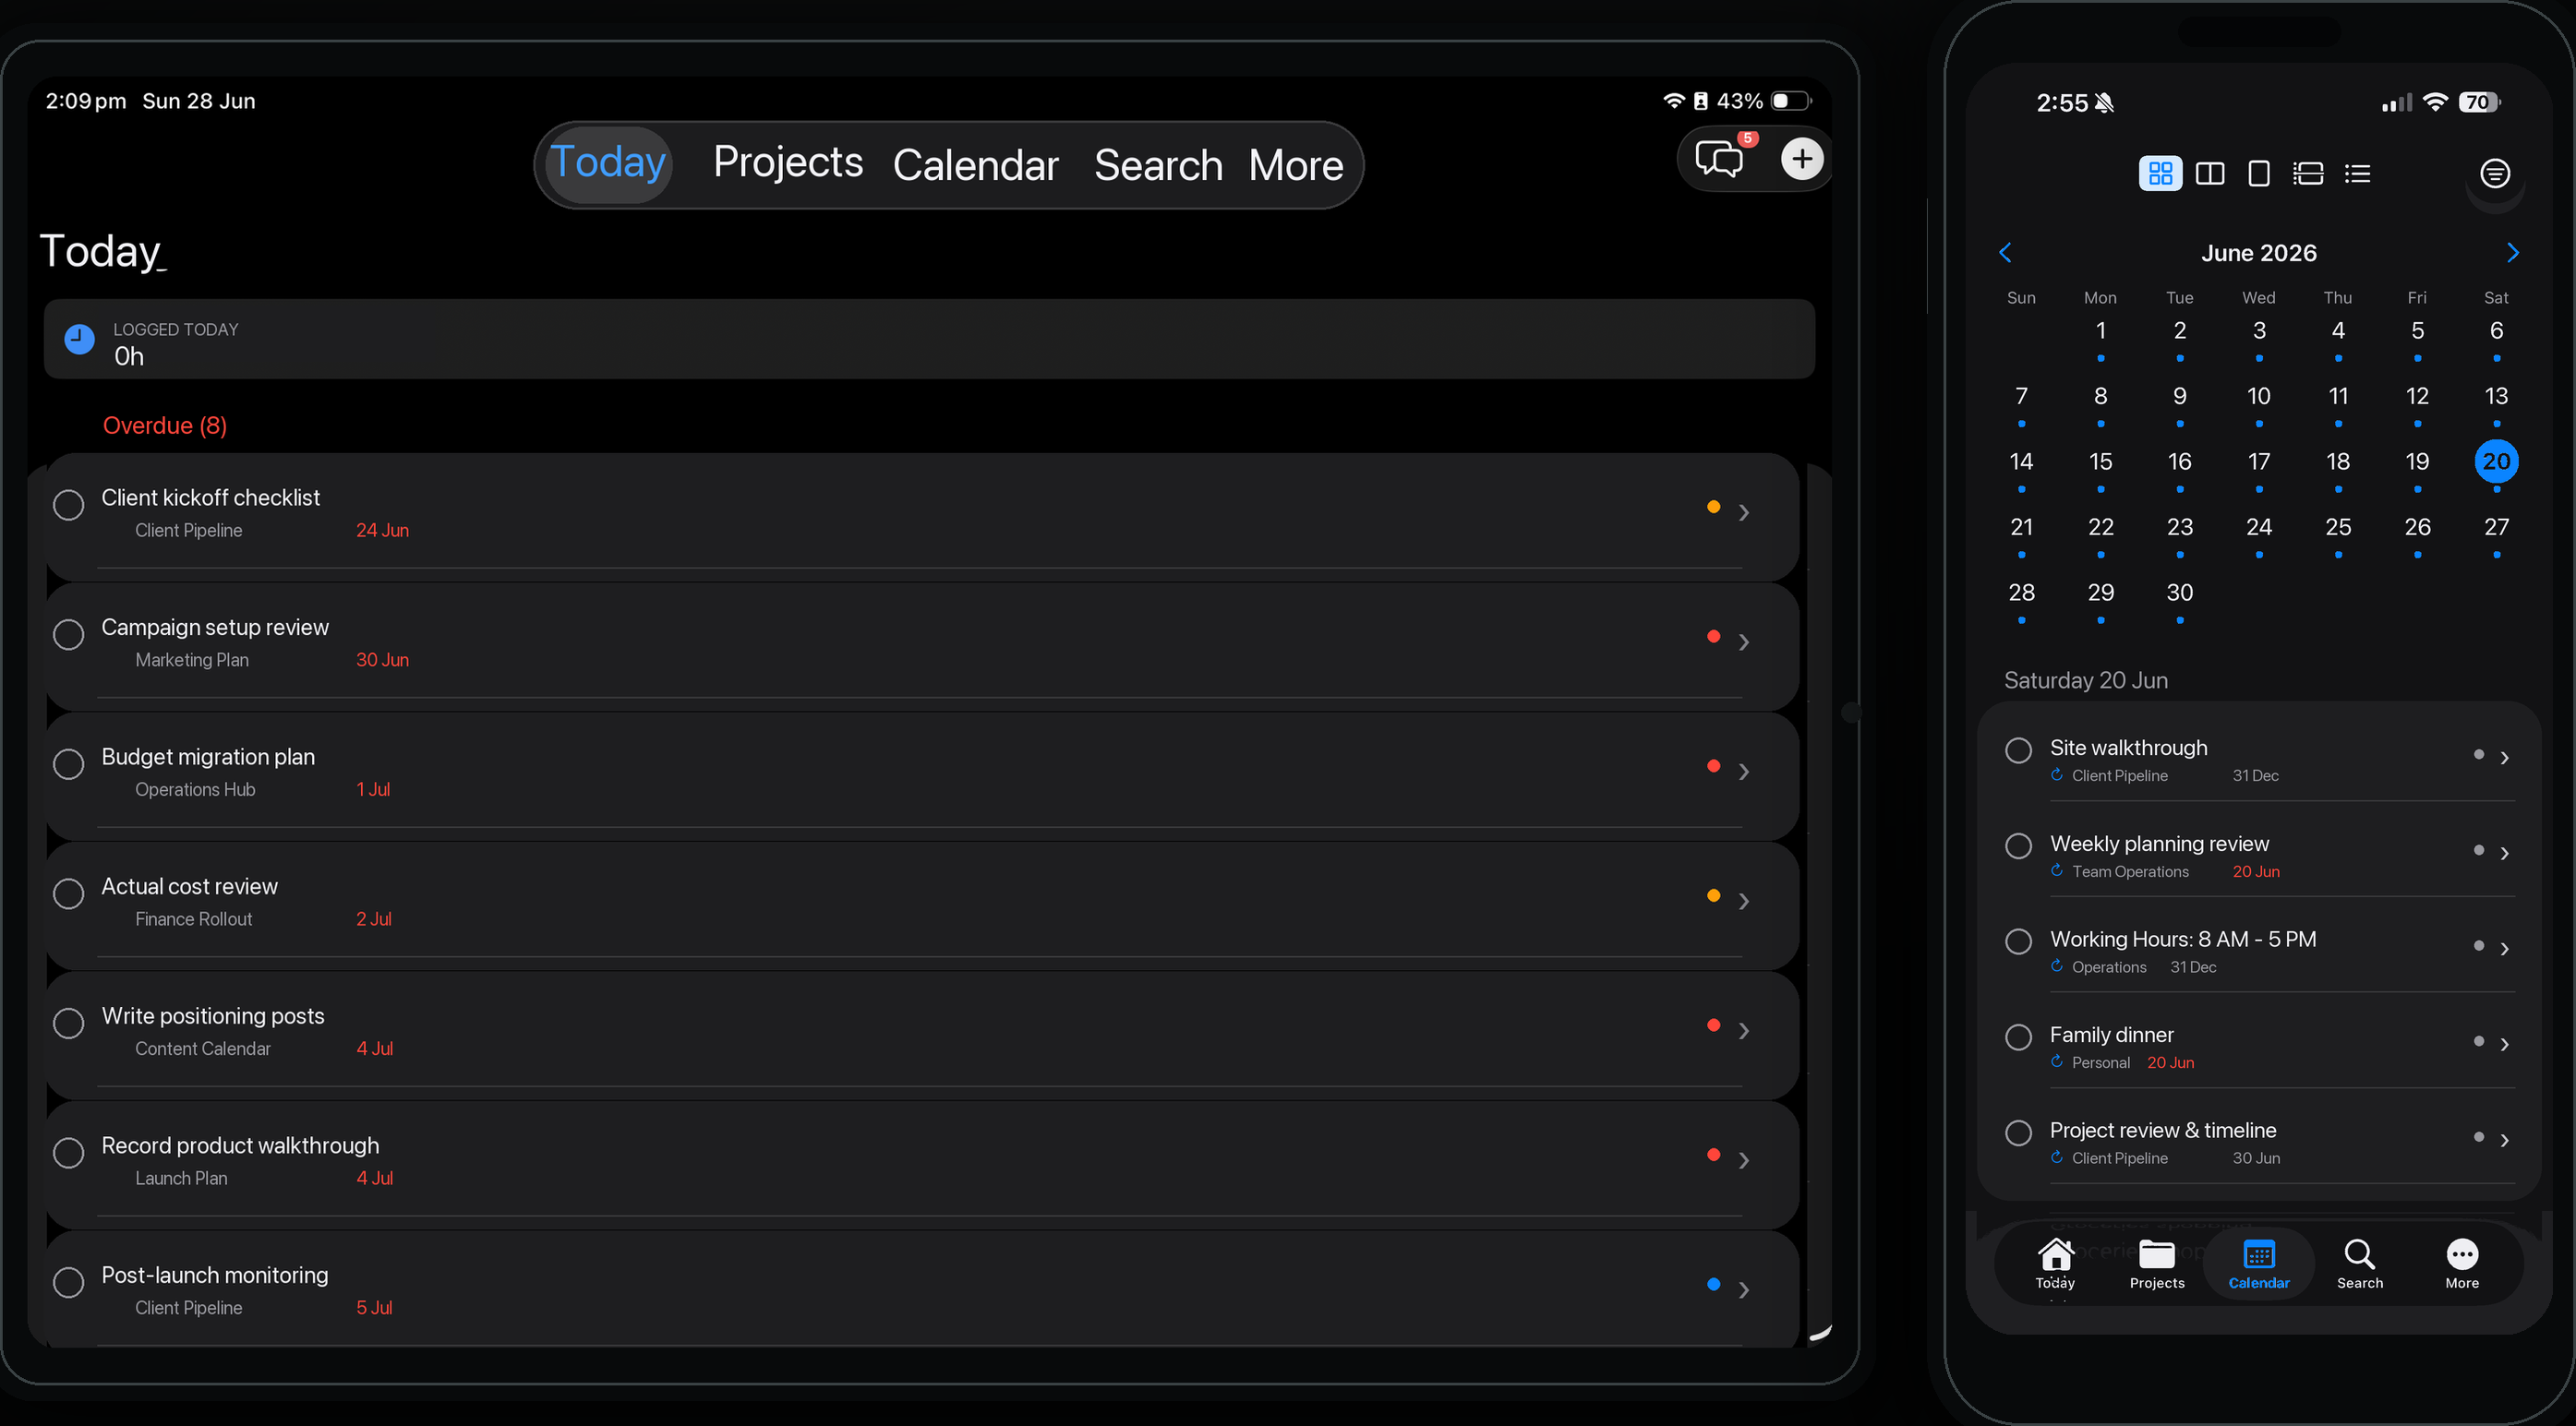Screen dimensions: 2576x1426
Task: Open the Logged Today 0h summary card
Action: click(929, 339)
